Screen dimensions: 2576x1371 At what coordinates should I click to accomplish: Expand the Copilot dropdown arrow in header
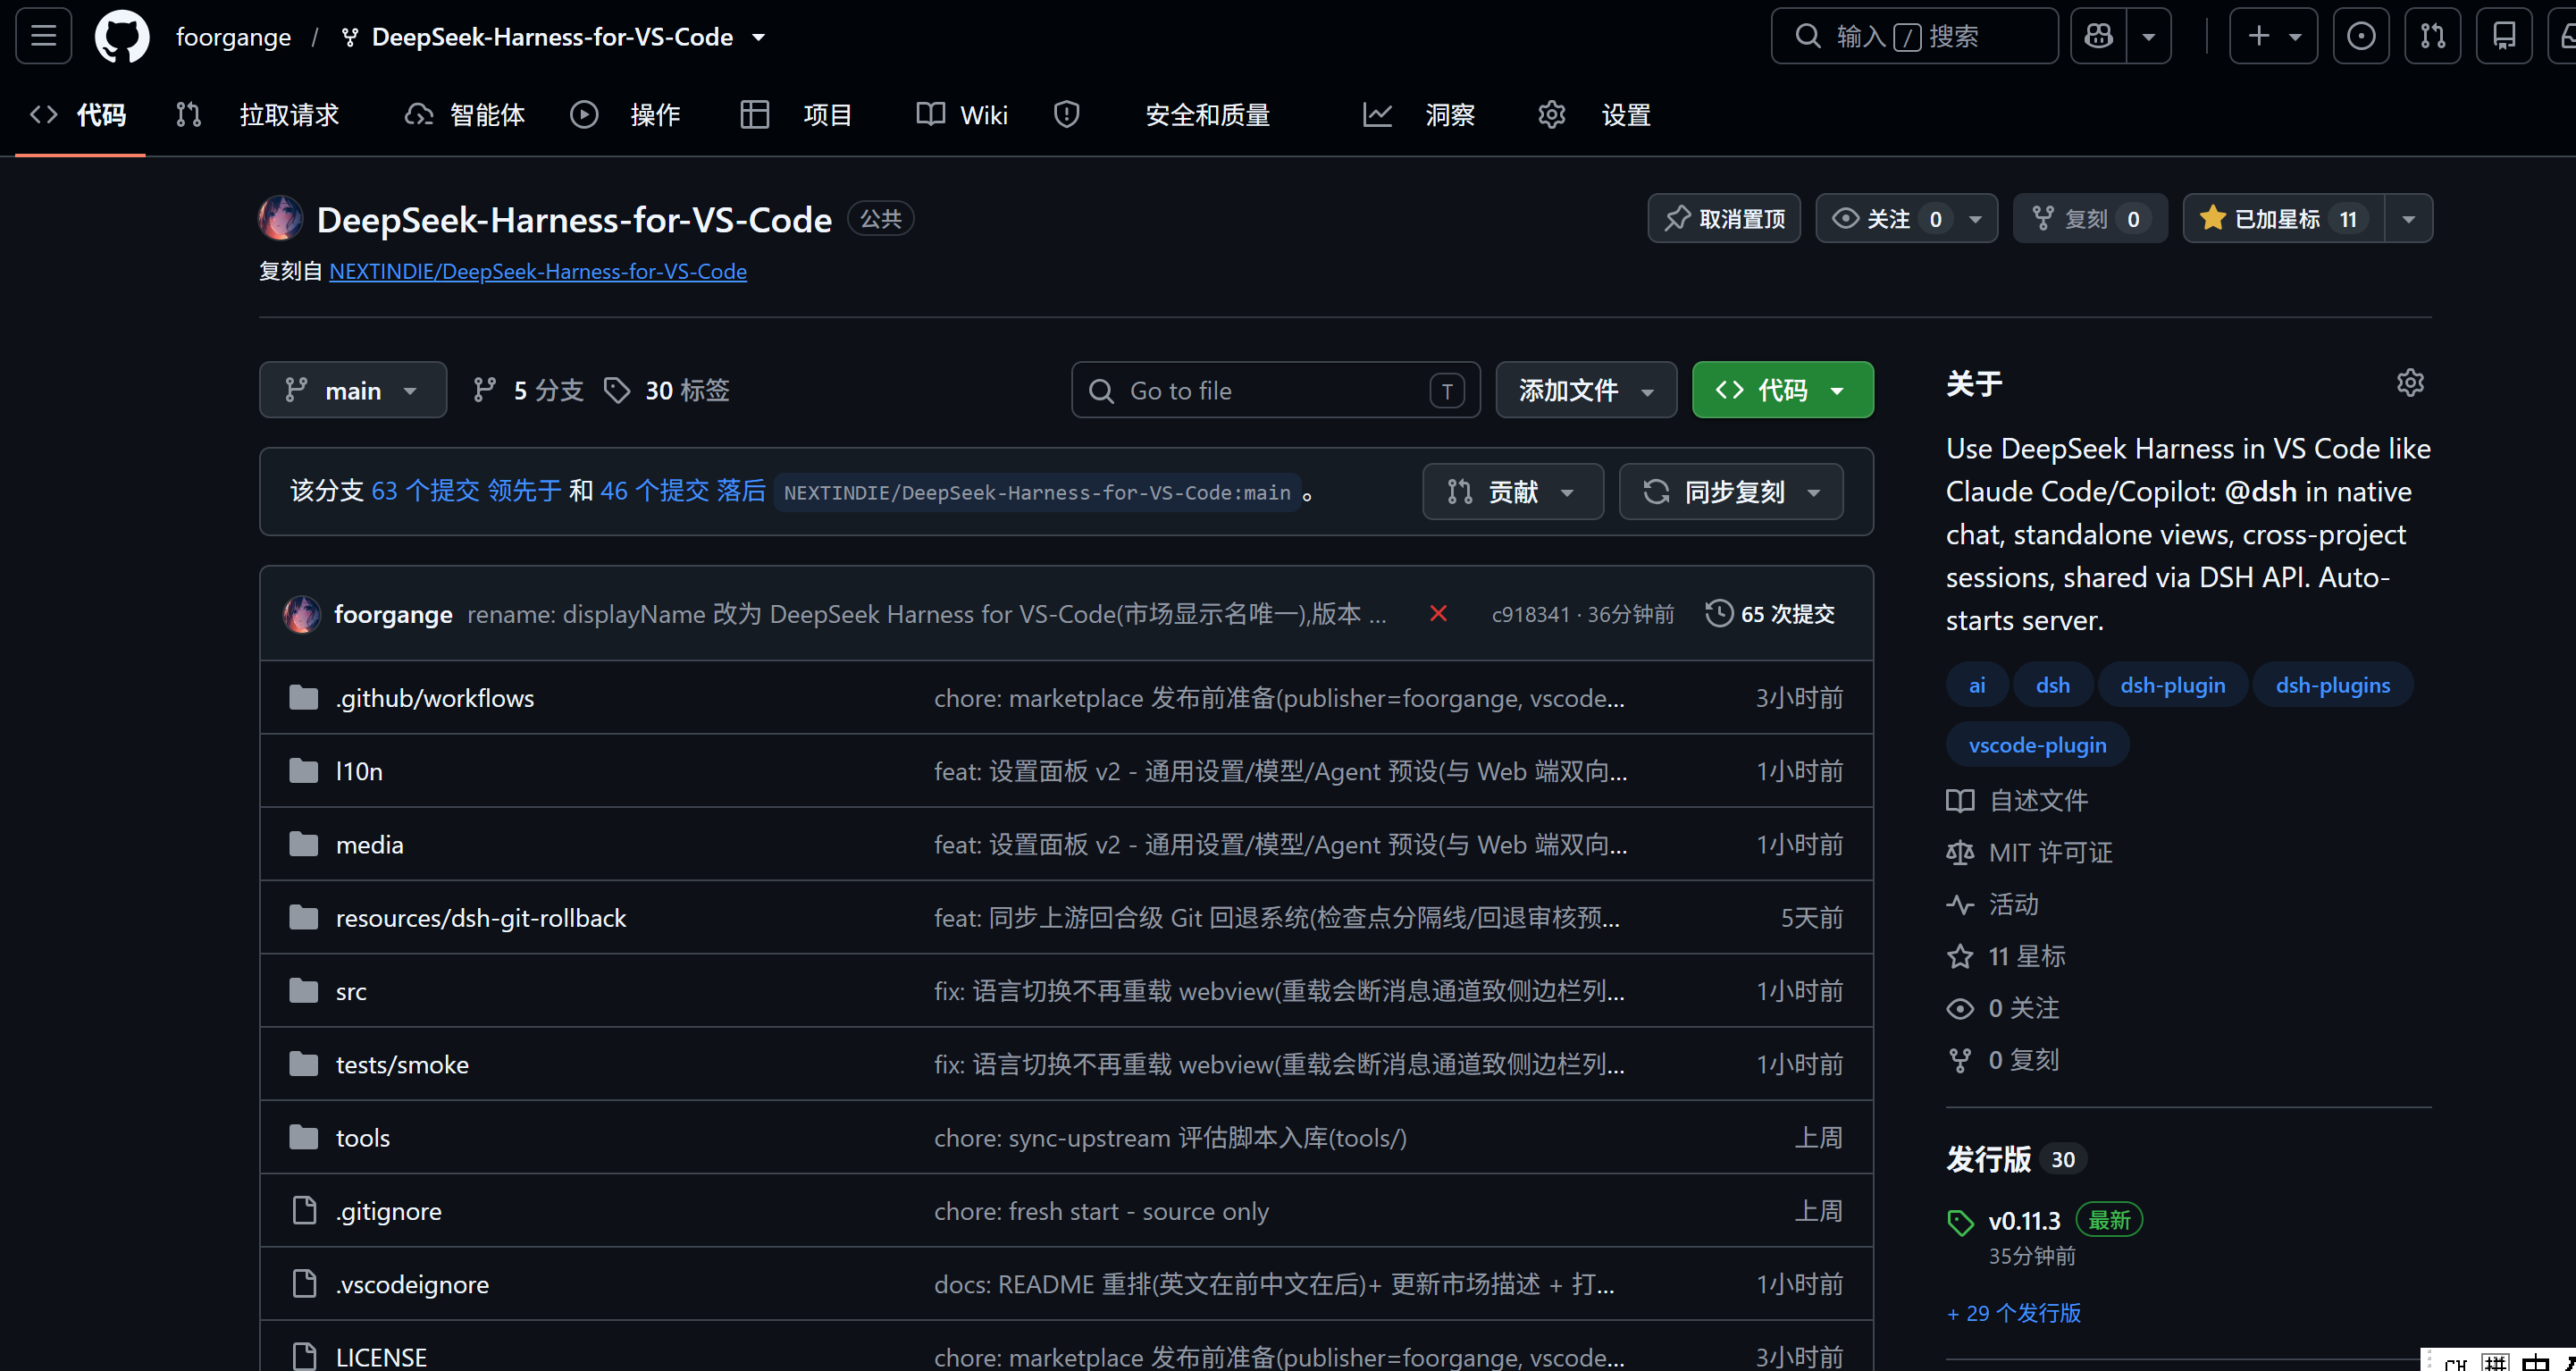pos(2148,36)
